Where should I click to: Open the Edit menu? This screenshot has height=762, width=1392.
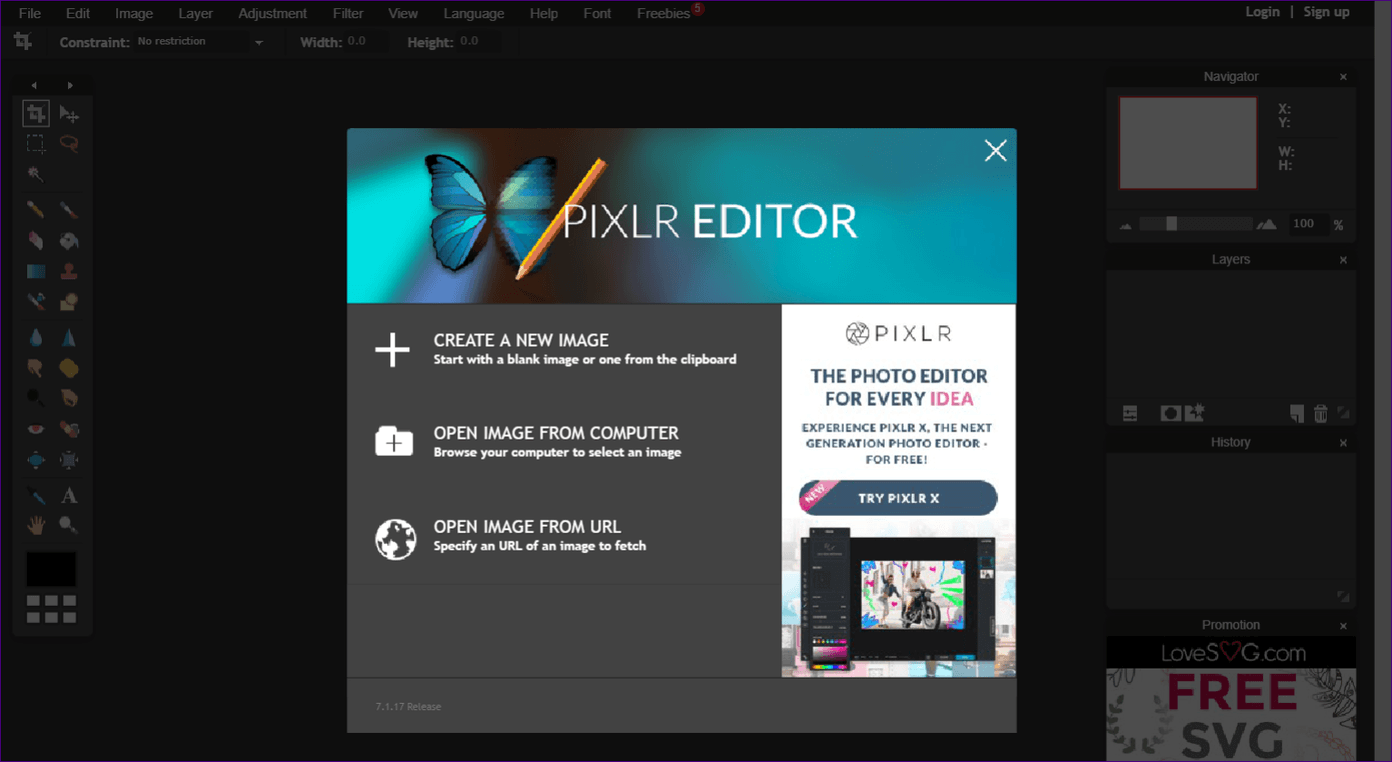78,13
